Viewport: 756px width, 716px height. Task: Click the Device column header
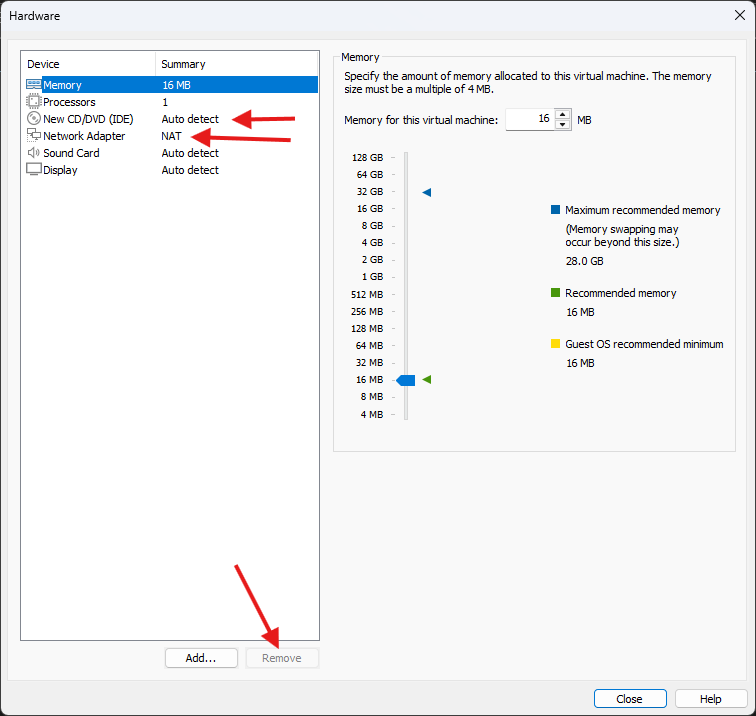88,64
